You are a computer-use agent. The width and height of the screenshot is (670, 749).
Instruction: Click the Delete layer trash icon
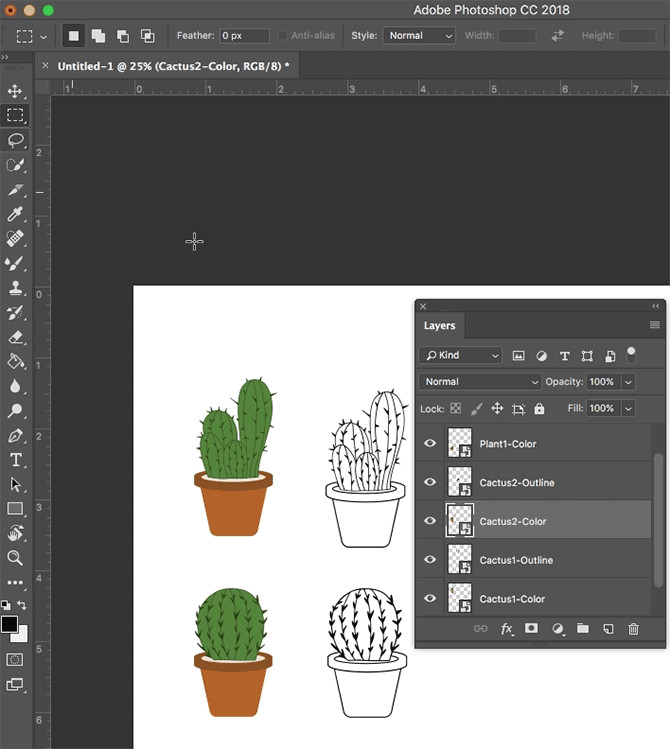(x=633, y=629)
